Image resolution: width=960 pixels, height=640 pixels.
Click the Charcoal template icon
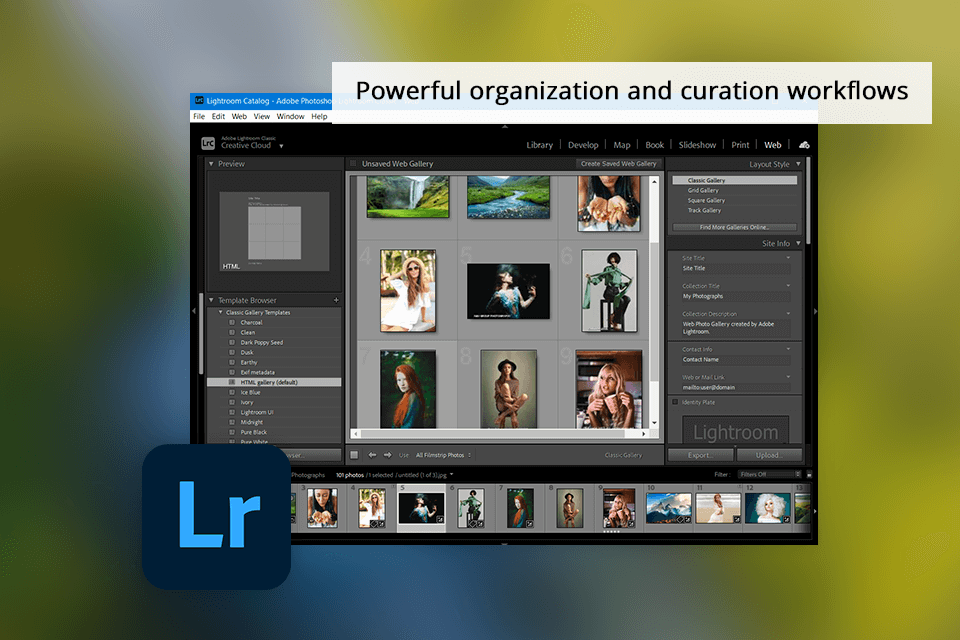pos(232,322)
